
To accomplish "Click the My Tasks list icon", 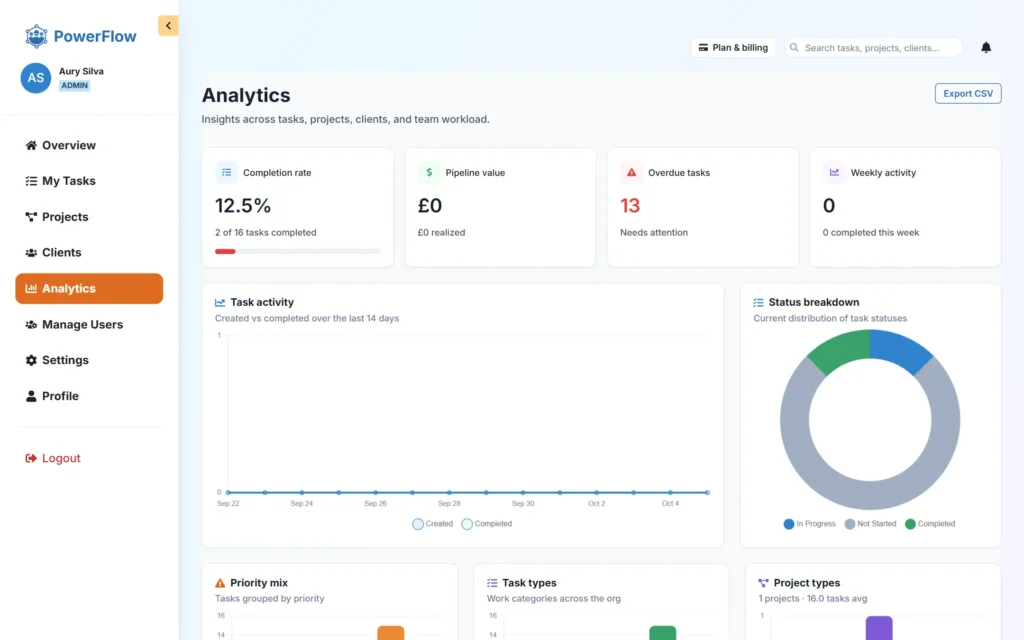I will 31,181.
